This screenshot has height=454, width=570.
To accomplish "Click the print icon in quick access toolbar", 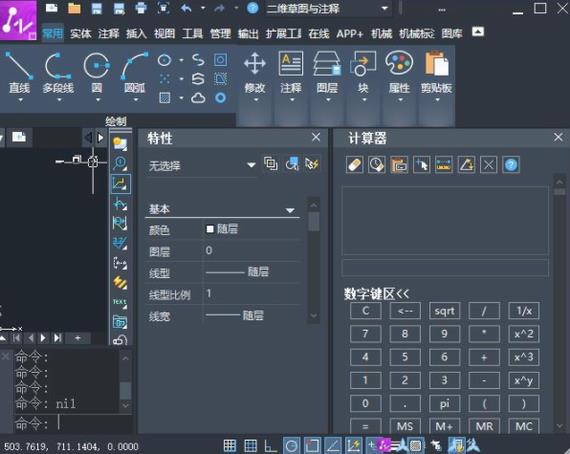I will pyautogui.click(x=141, y=8).
